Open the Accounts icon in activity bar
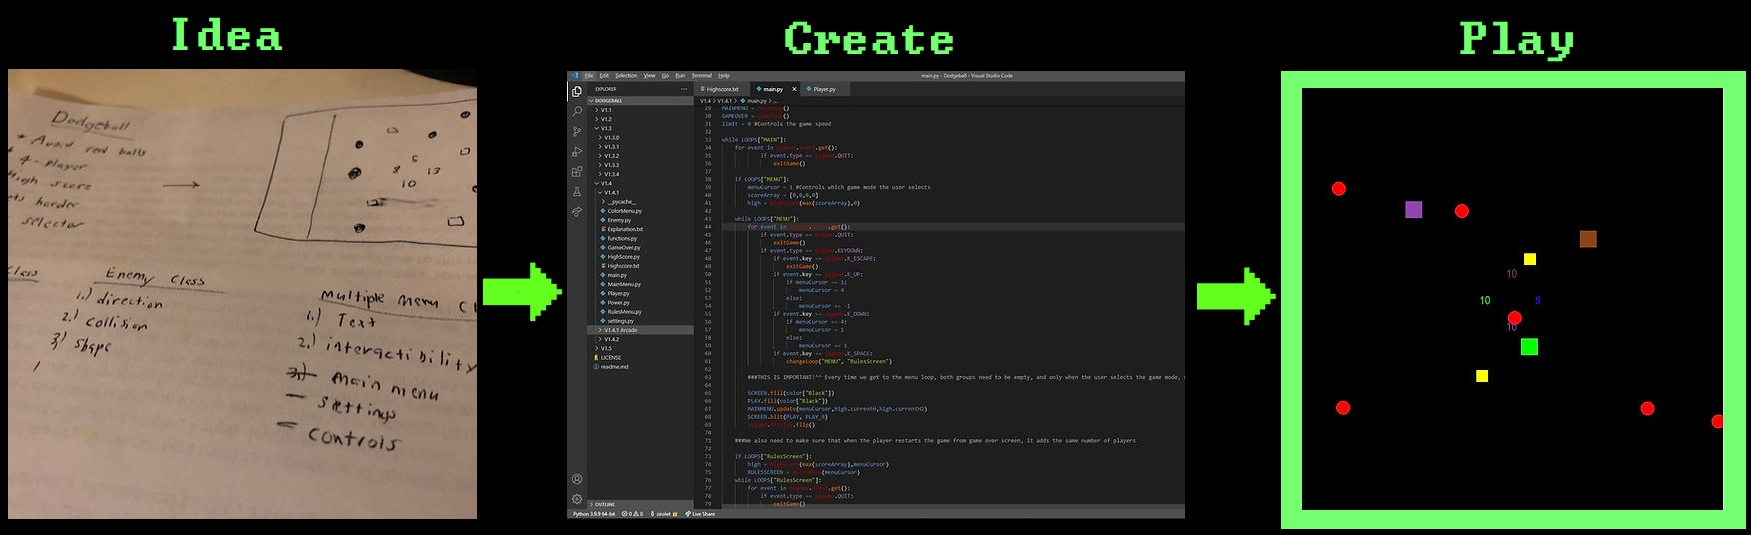This screenshot has width=1751, height=535. (x=577, y=479)
